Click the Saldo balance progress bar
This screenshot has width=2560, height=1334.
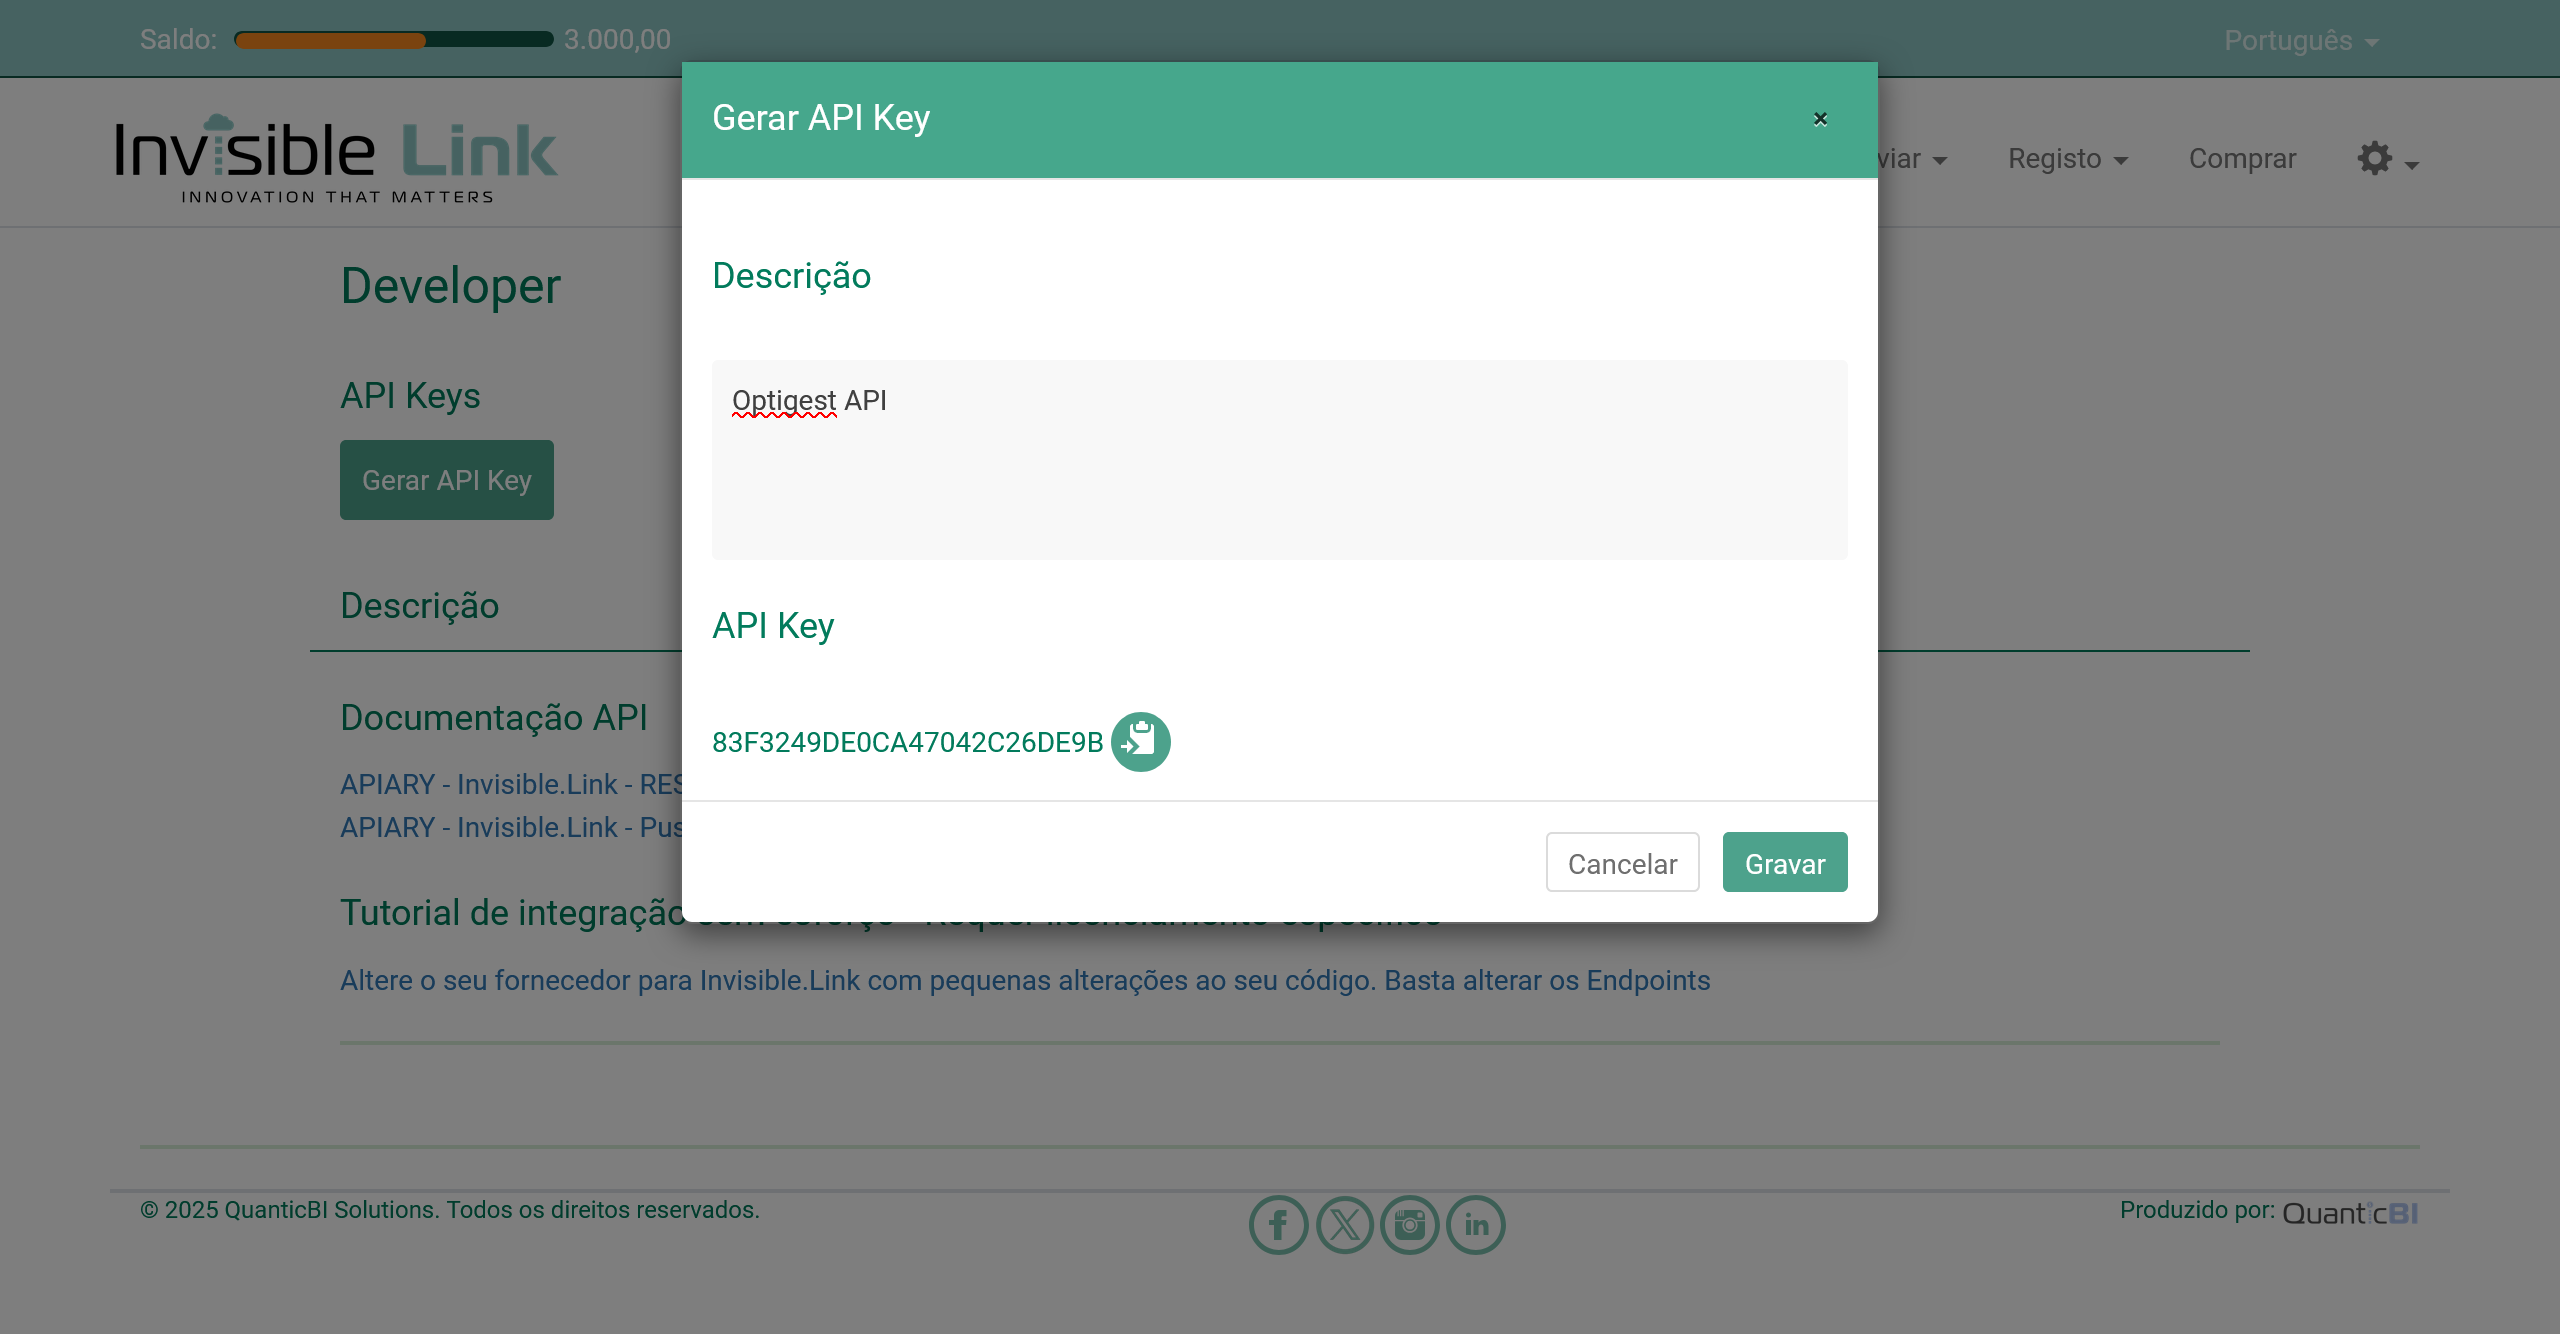coord(393,40)
